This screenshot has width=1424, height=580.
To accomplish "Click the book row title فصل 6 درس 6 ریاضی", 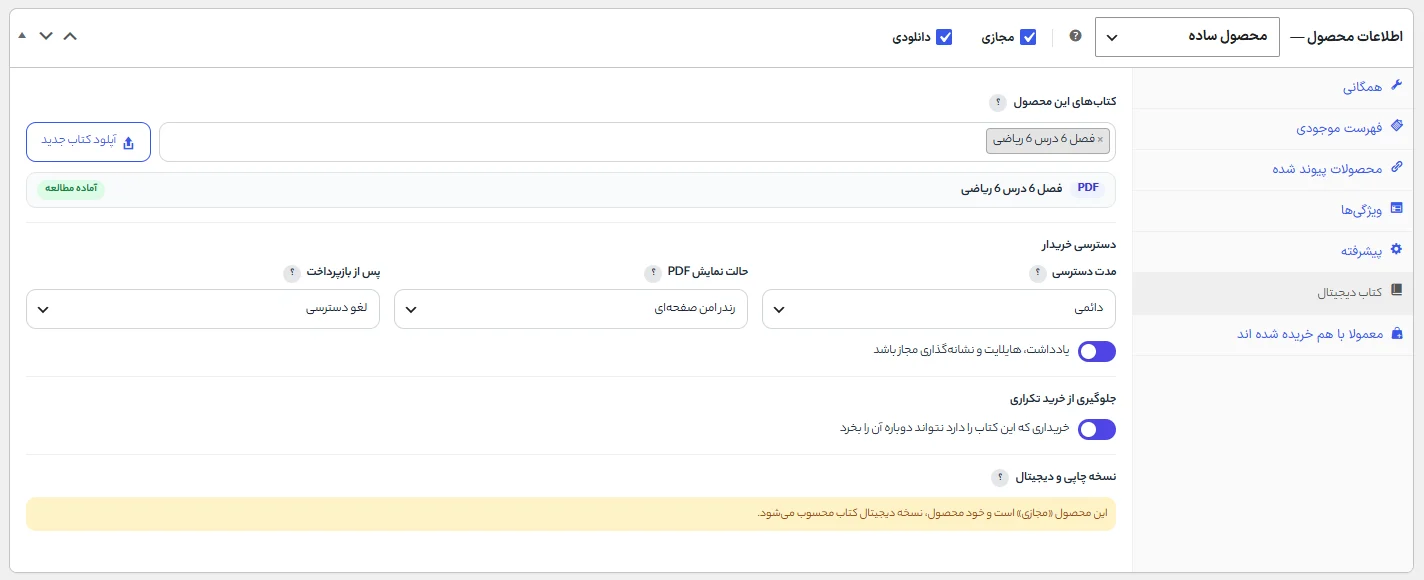I will pos(1011,188).
